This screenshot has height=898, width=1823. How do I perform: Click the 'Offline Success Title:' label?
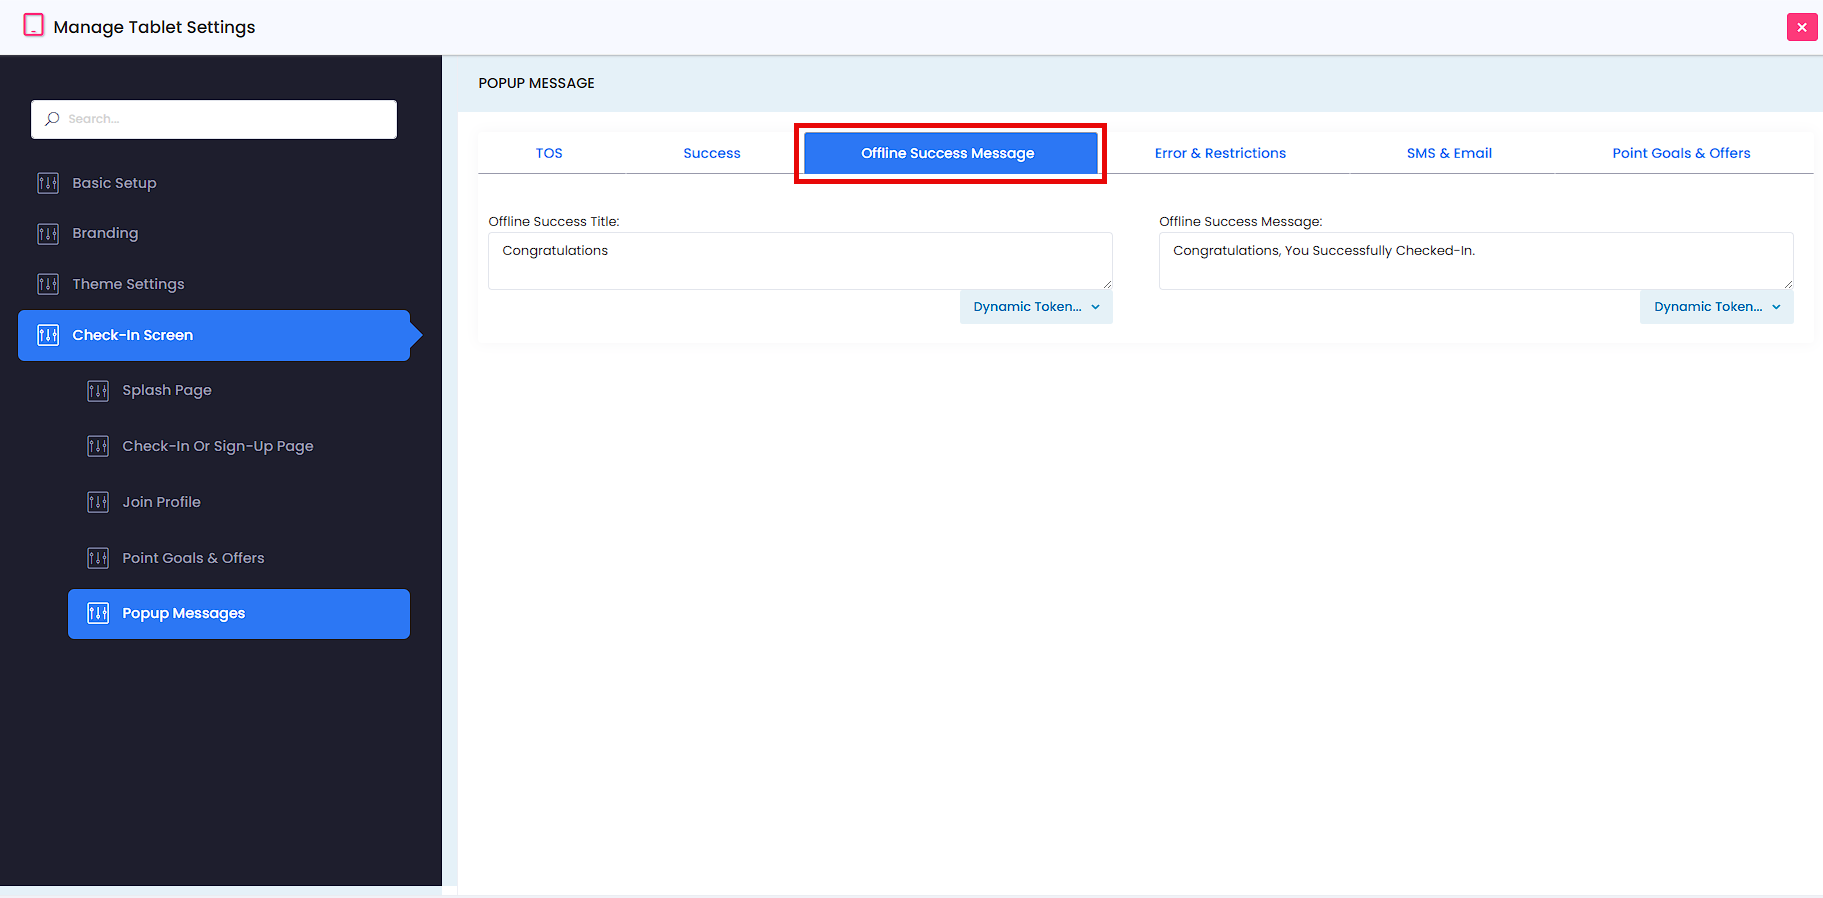click(554, 221)
